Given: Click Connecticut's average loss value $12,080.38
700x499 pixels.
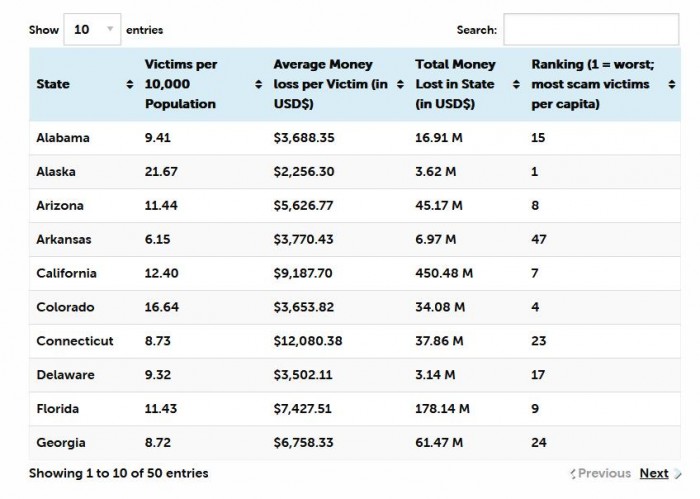Looking at the screenshot, I should click(x=315, y=341).
